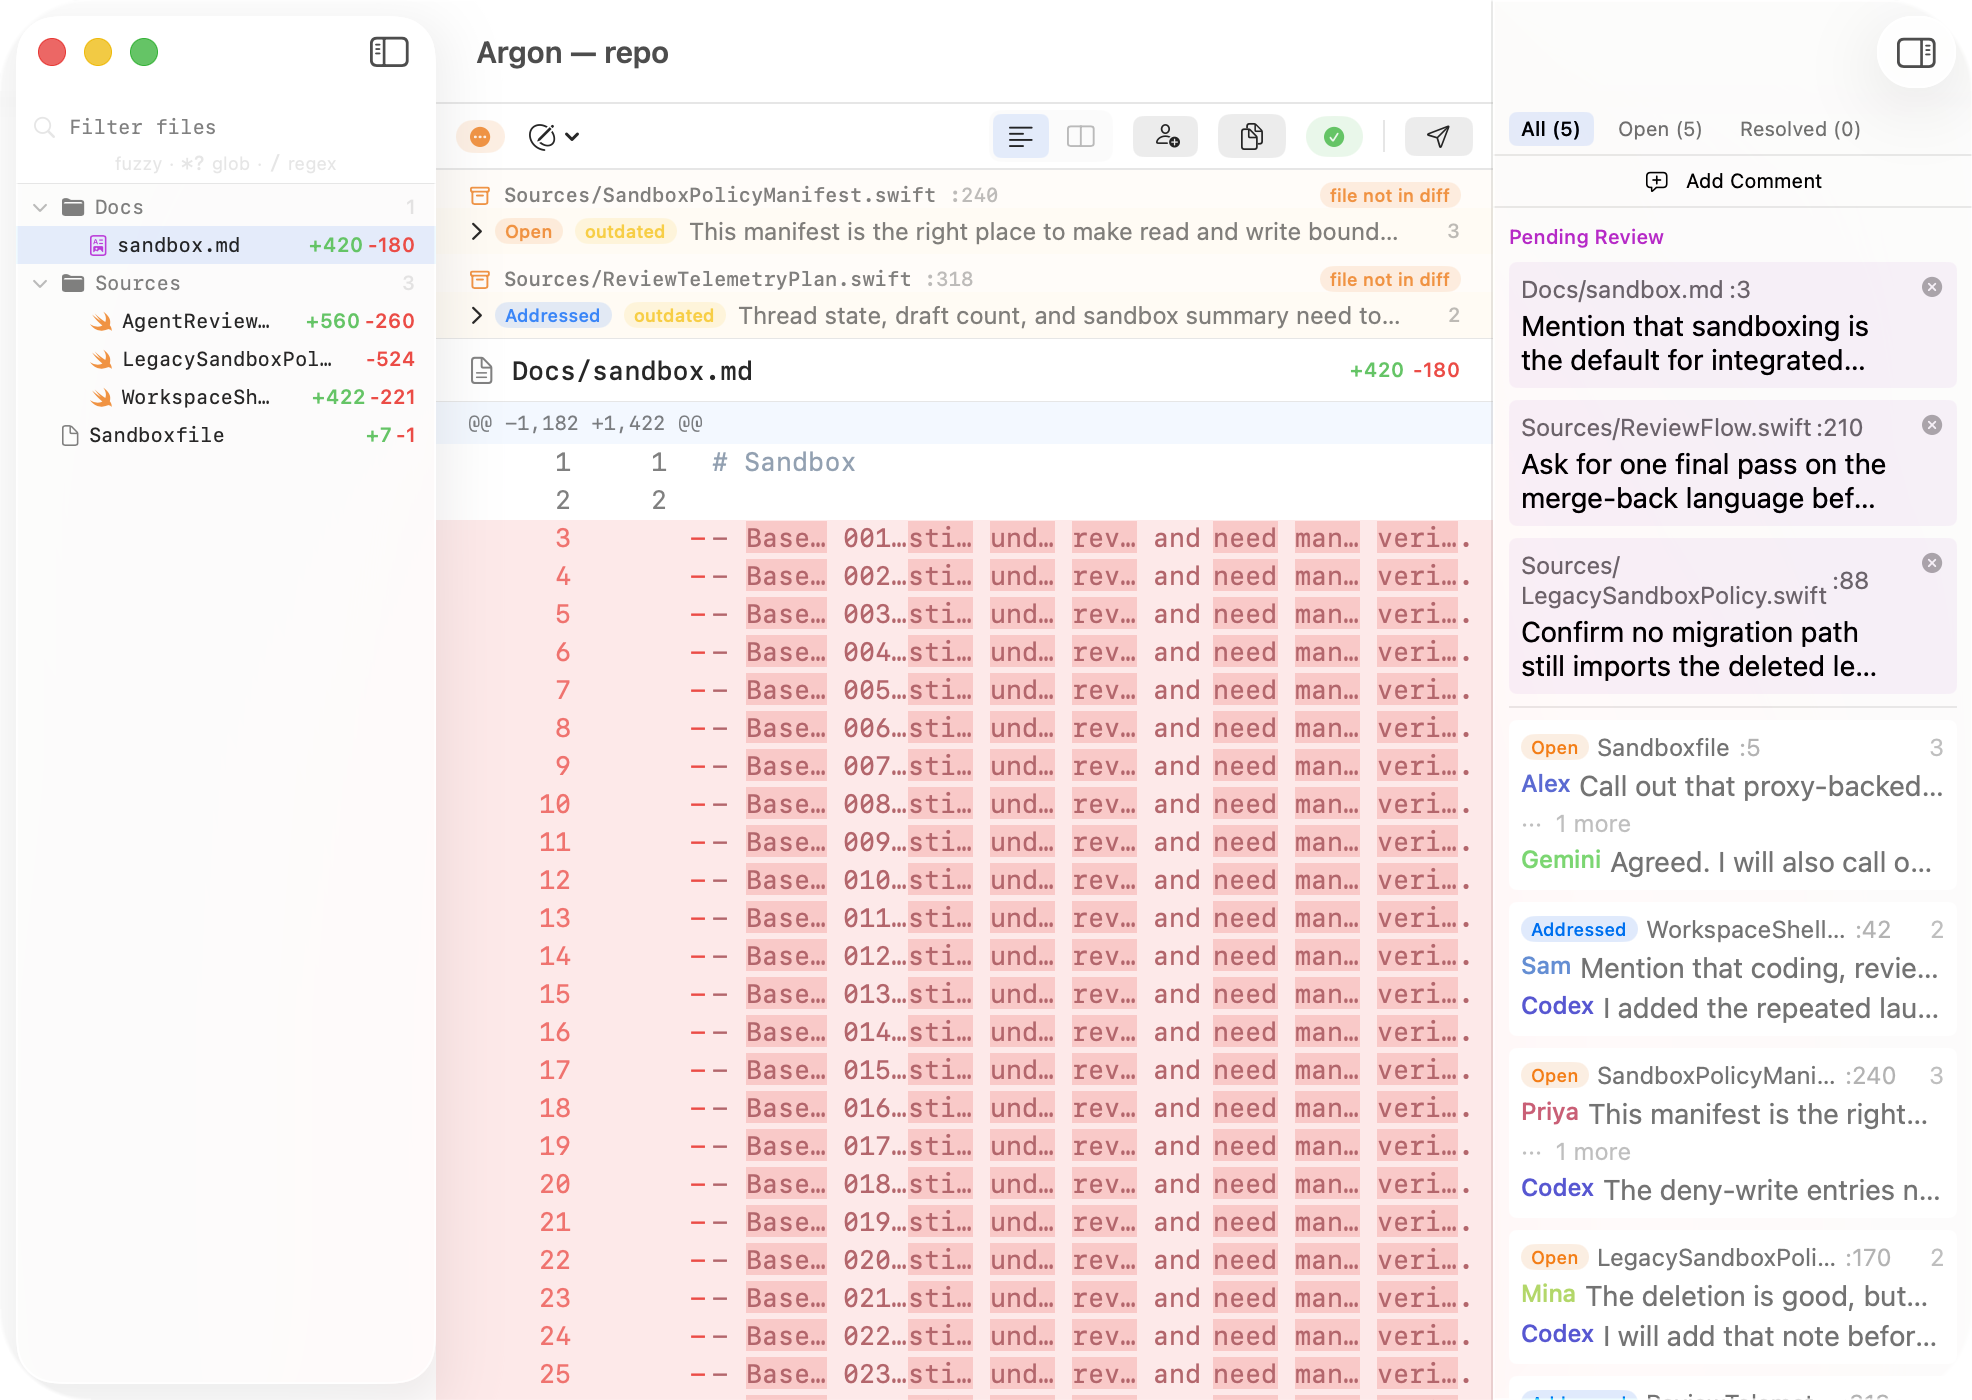Click the green approve checkmark icon
Screen dimensions: 1972x1400
point(1334,136)
